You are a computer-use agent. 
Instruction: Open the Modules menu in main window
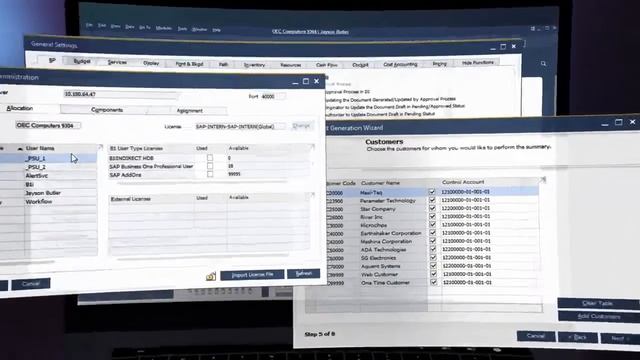point(164,28)
